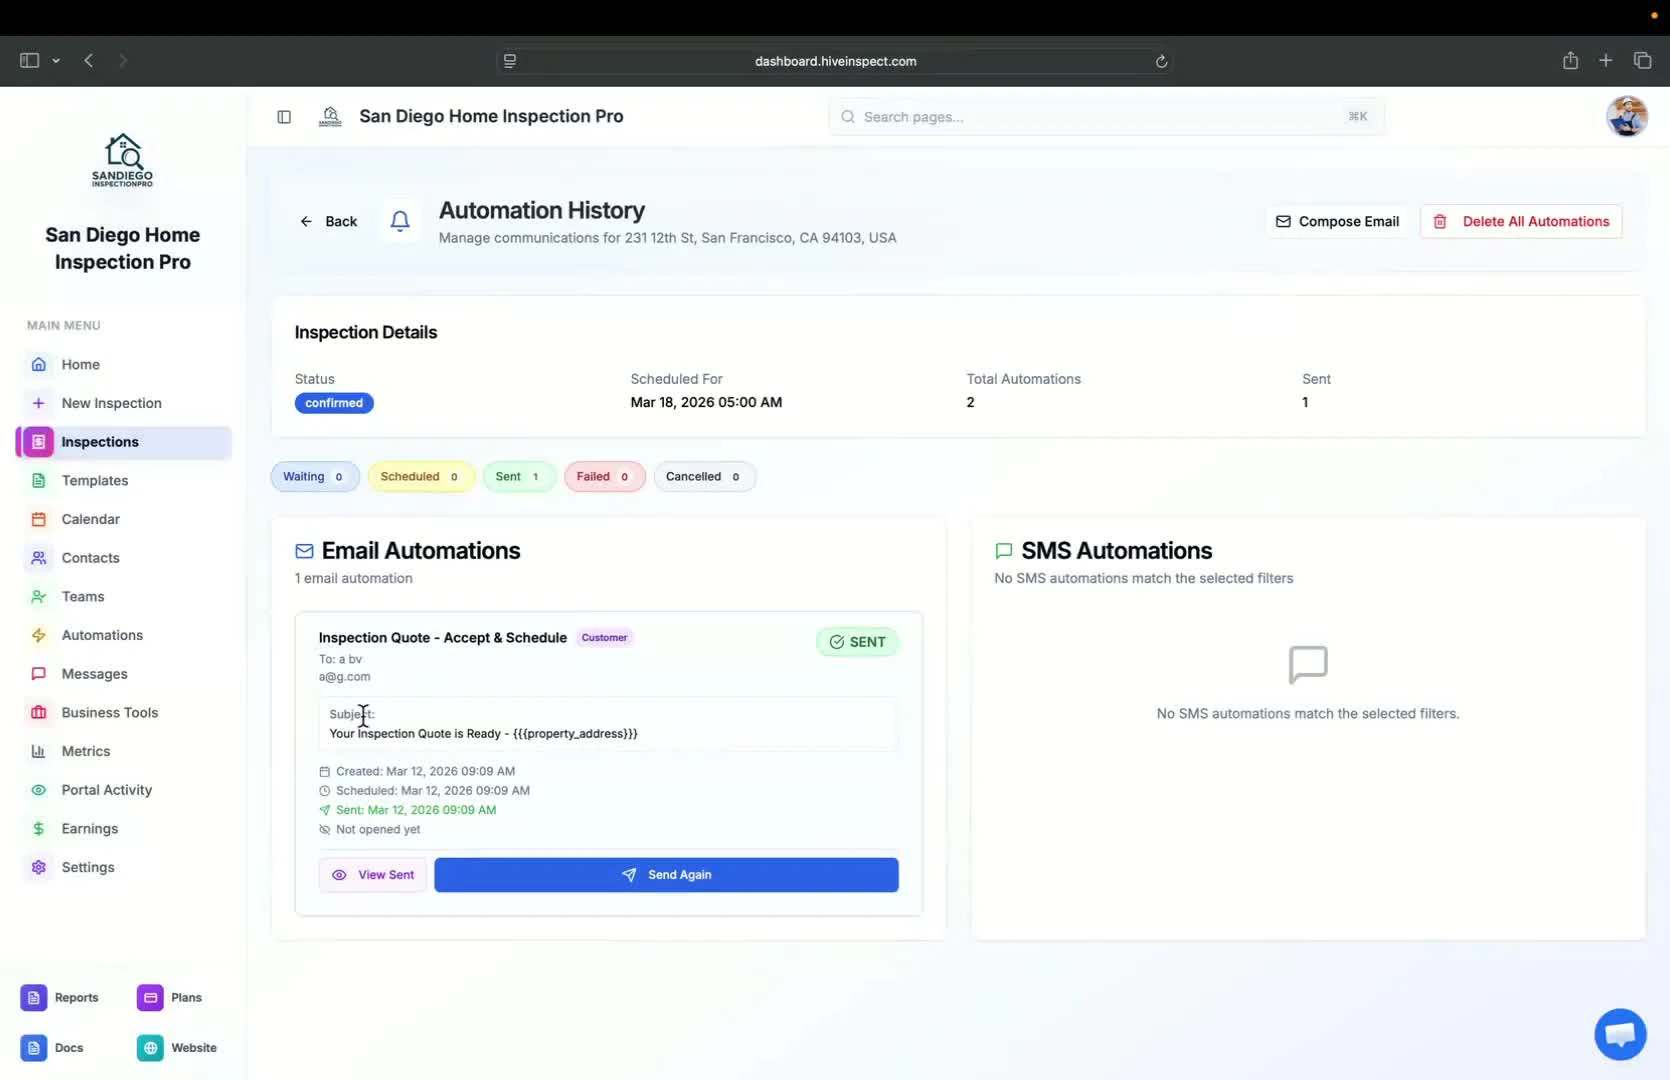Open the browser tab group dropdown chevron
This screenshot has width=1670, height=1080.
click(56, 60)
